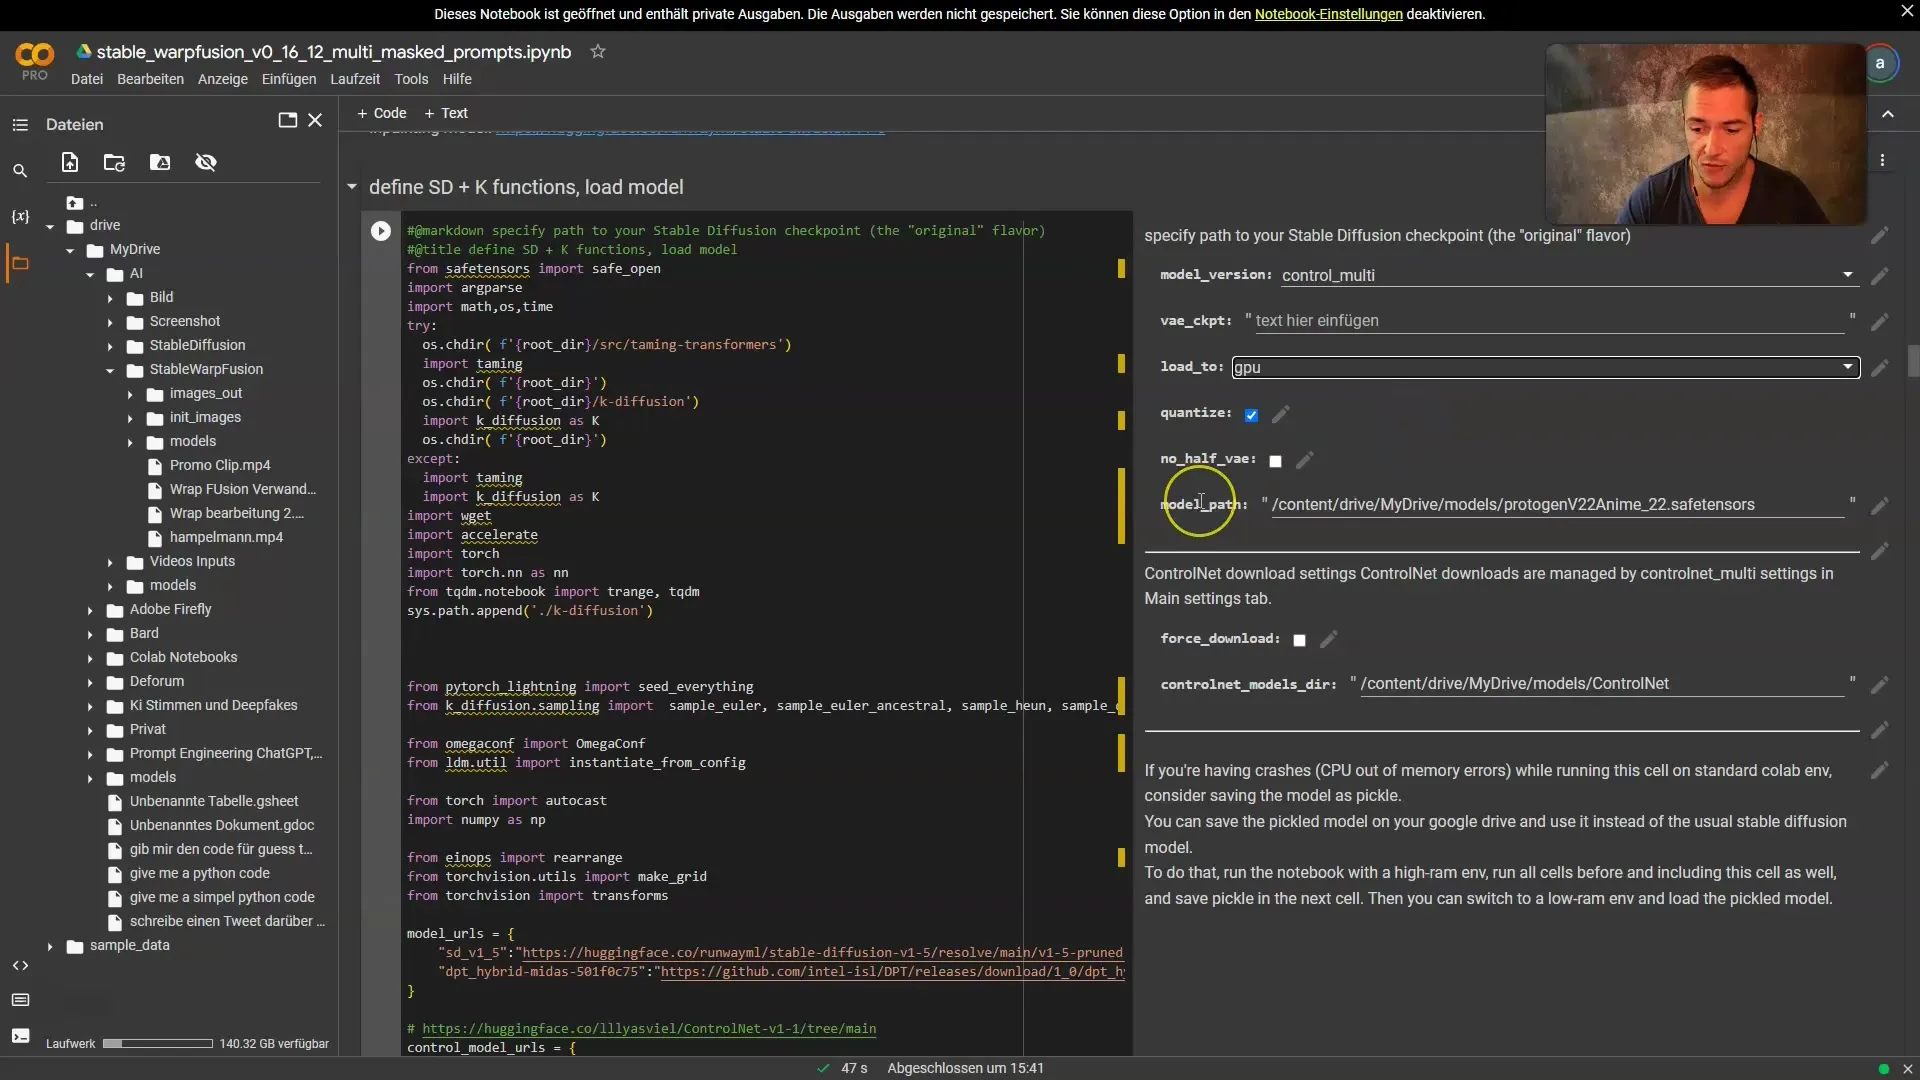Expand the StableWarpFusion folder in files
This screenshot has width=1920, height=1080.
(109, 368)
